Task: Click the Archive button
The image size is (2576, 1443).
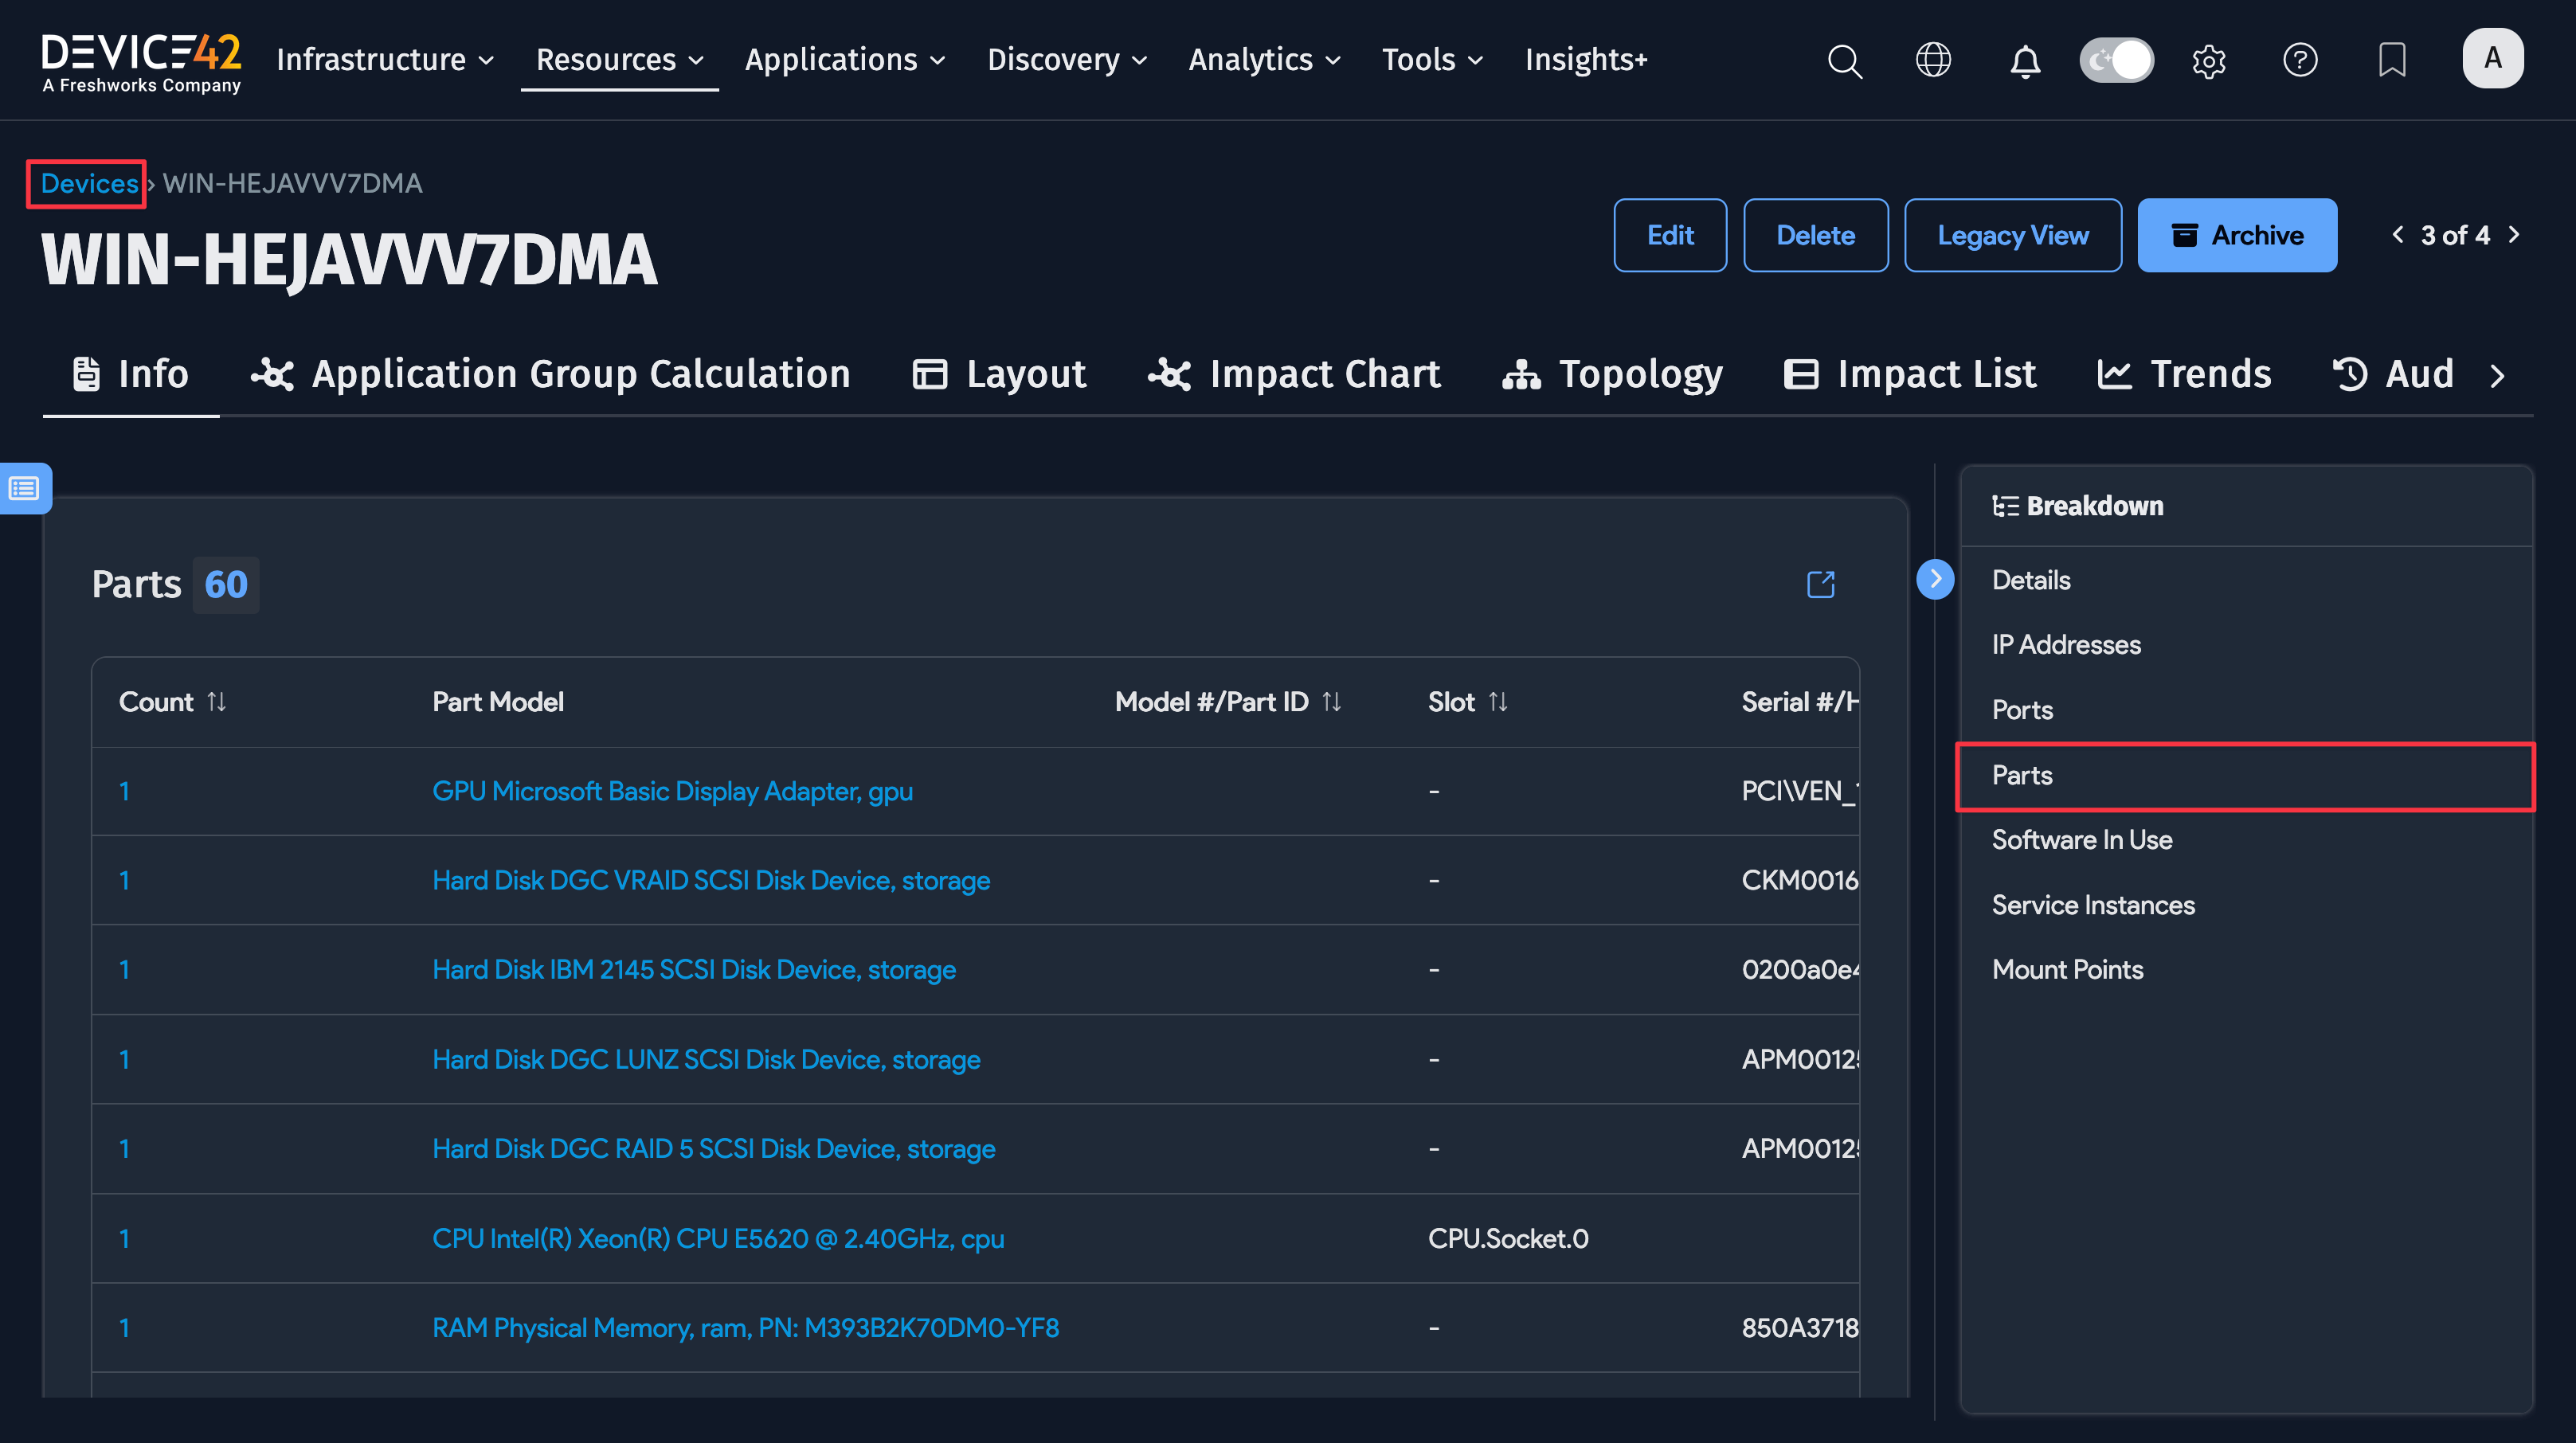Action: [2237, 235]
